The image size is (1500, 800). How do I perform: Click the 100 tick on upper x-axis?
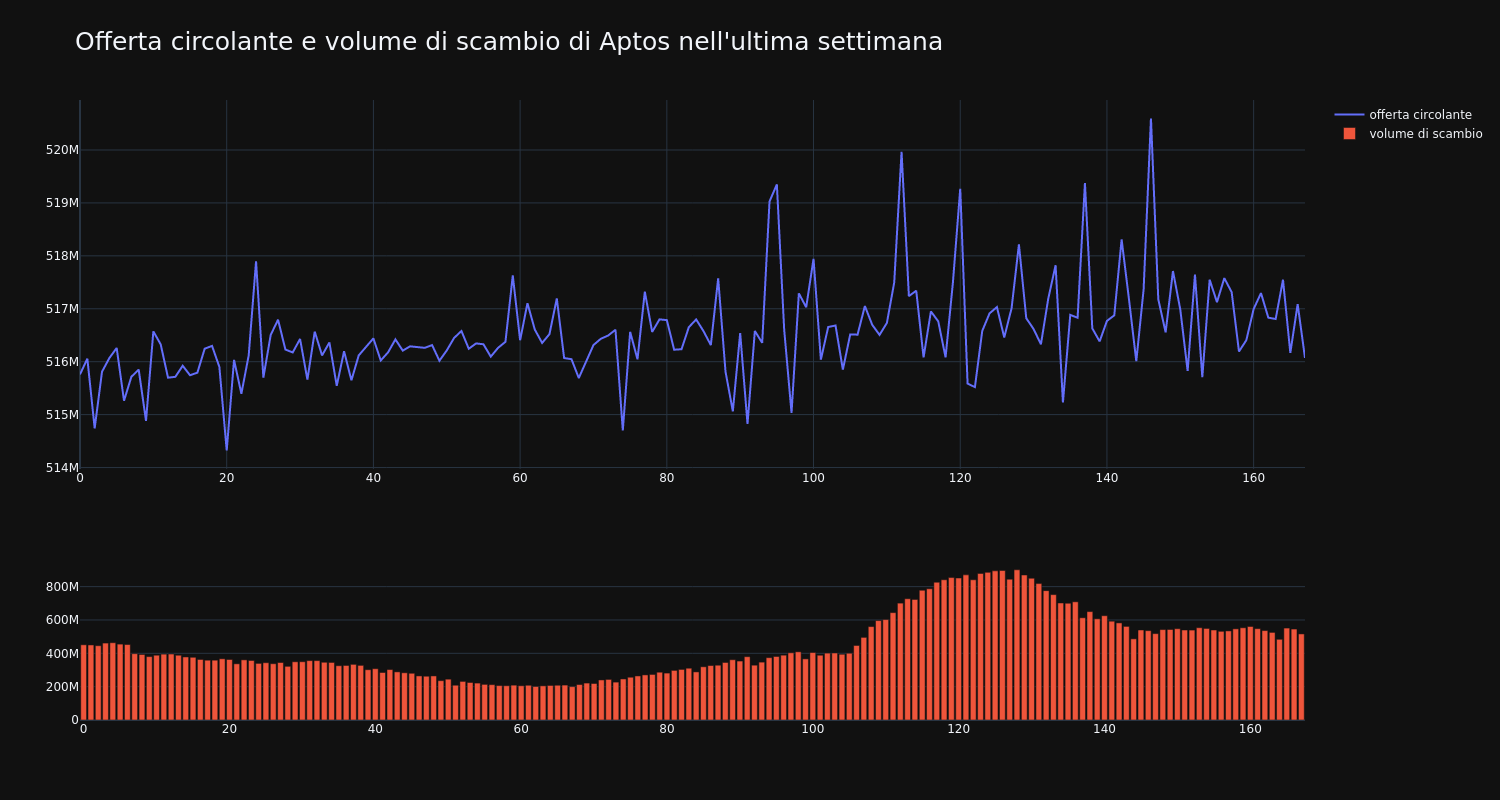[813, 479]
